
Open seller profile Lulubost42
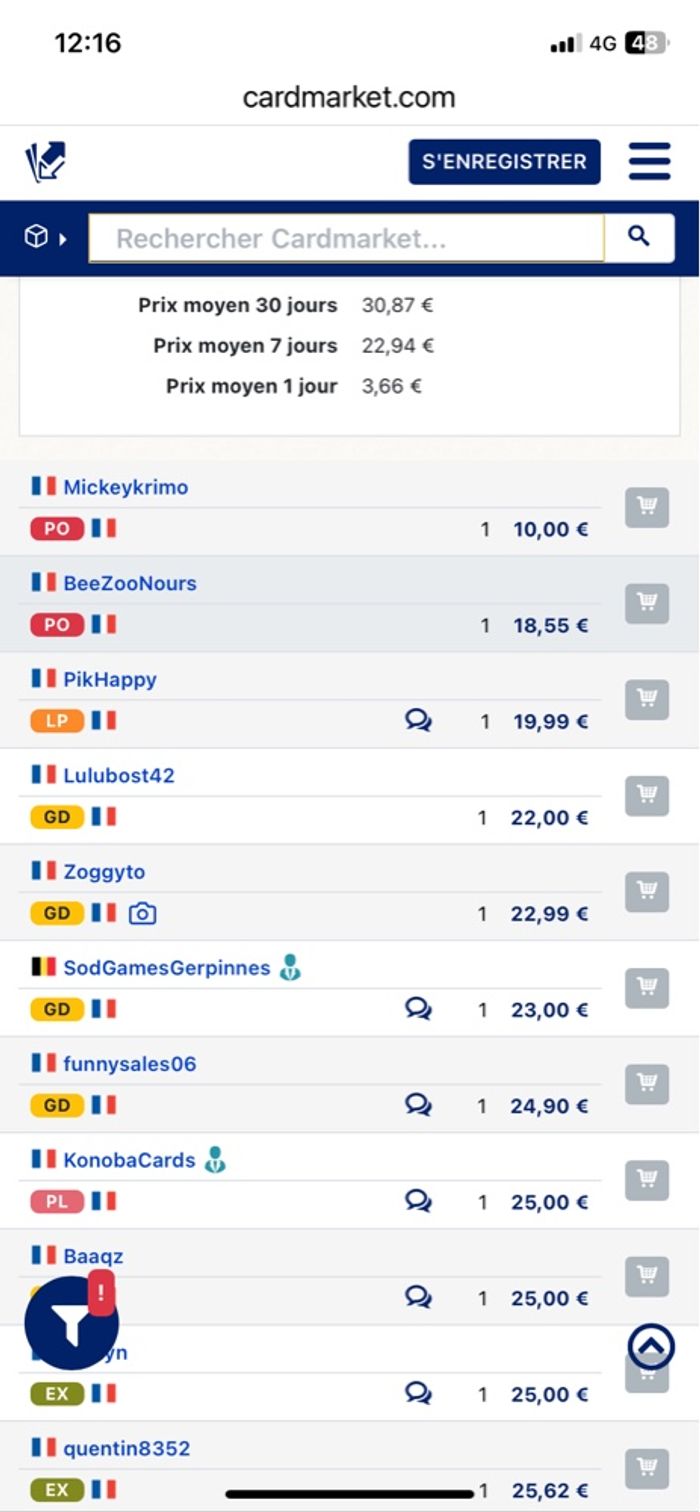pyautogui.click(x=119, y=775)
